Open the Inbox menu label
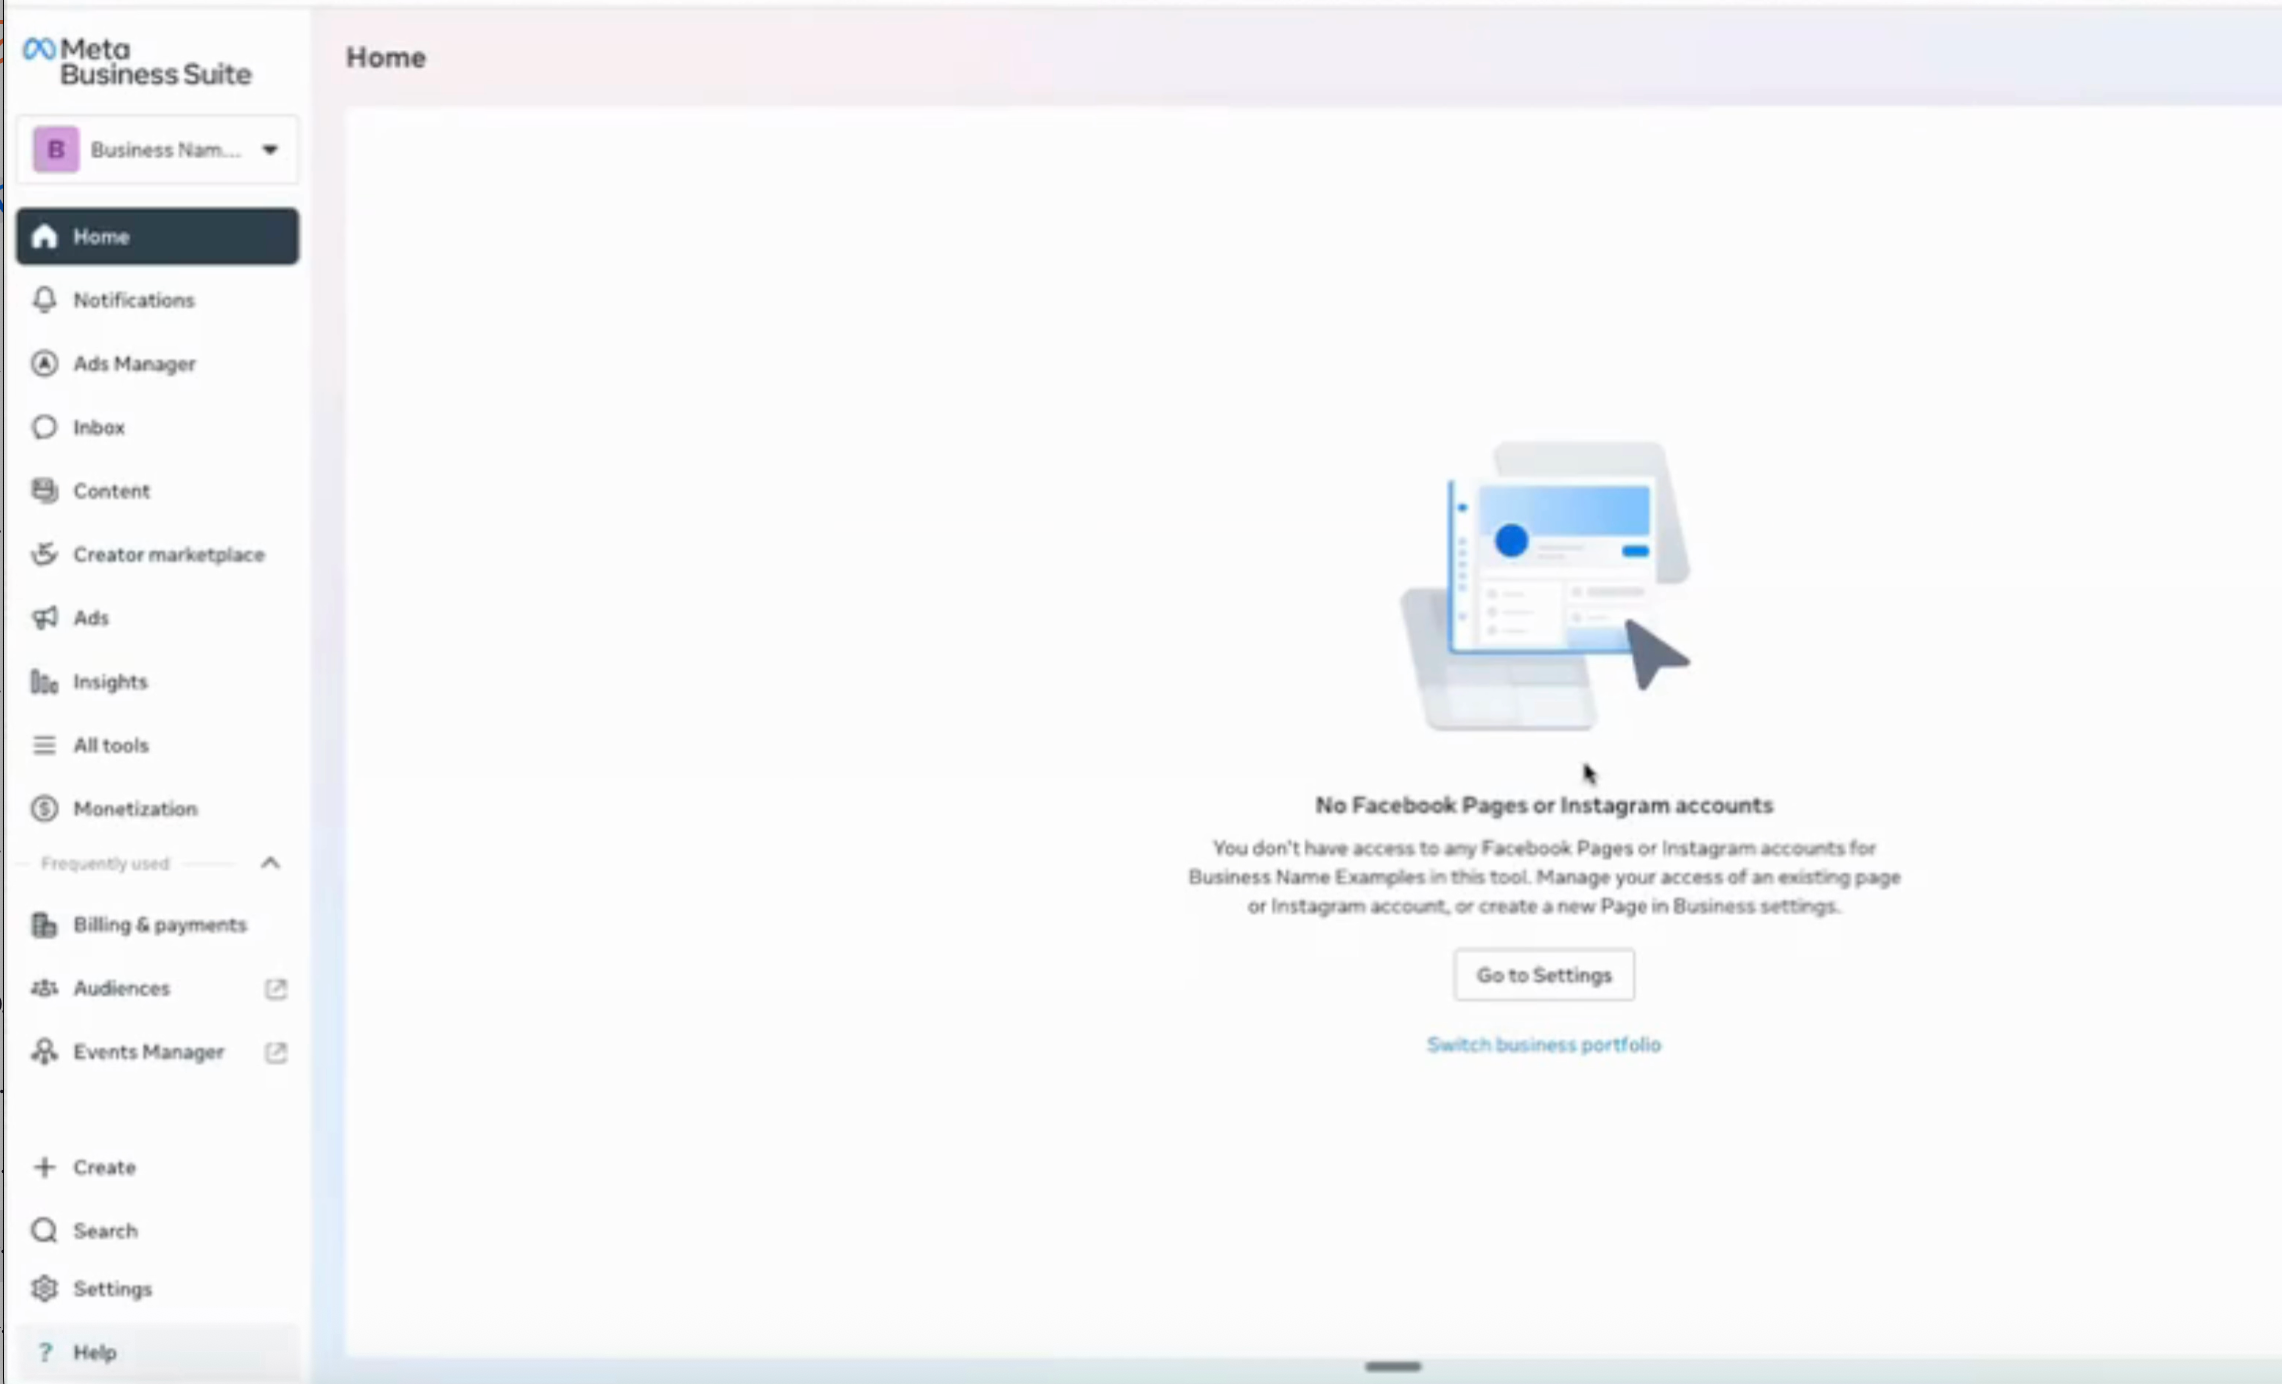The image size is (2282, 1384). pyautogui.click(x=99, y=427)
